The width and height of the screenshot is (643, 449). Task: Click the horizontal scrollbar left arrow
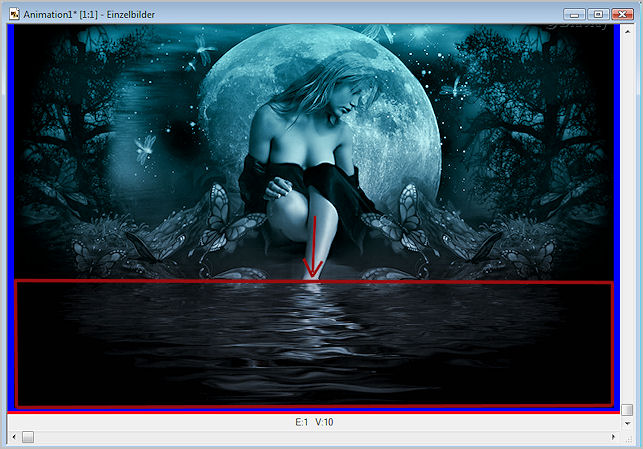[14, 437]
